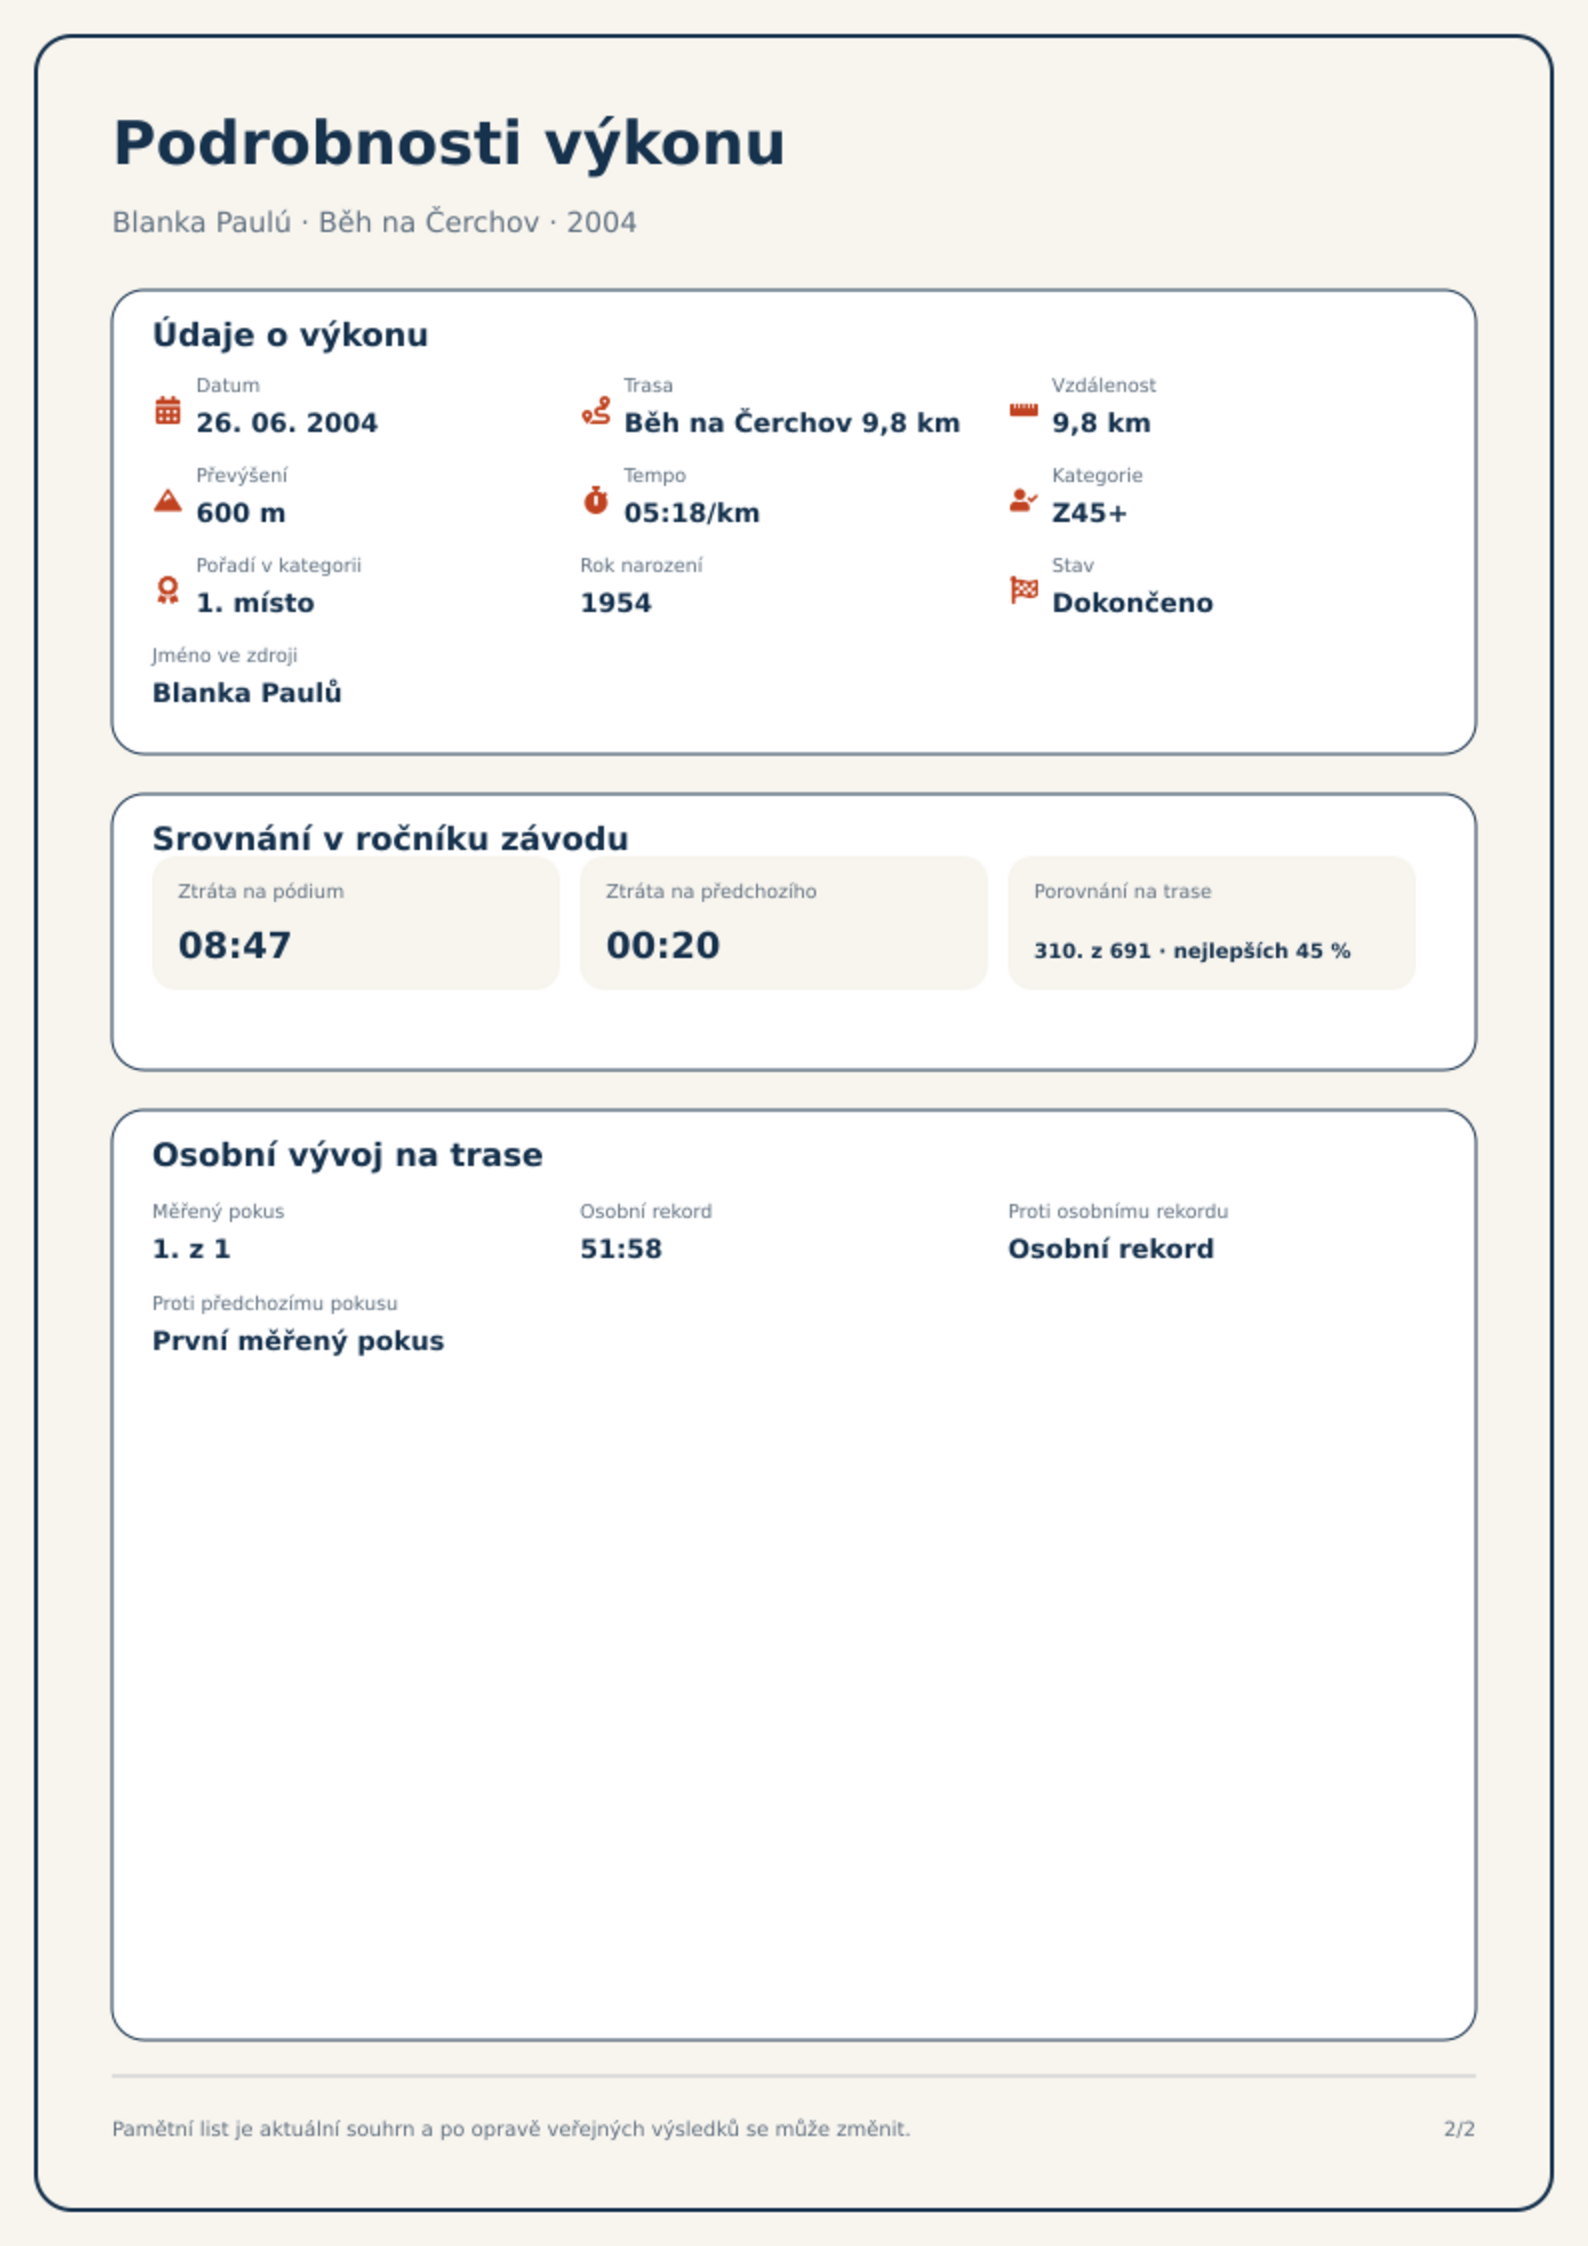Screen dimensions: 1588x2246
Task: Click the Podrobnosti výkonu heading
Action: click(x=449, y=143)
